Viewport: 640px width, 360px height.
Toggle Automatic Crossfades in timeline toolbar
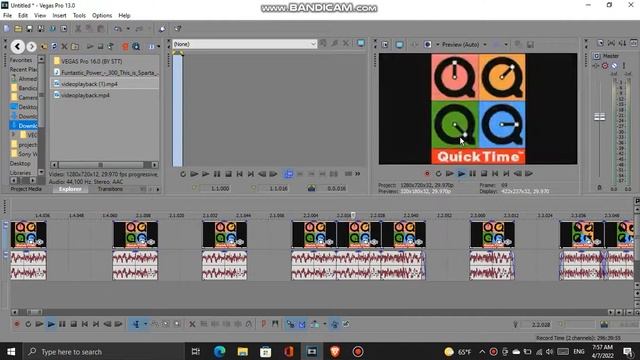click(x=302, y=324)
